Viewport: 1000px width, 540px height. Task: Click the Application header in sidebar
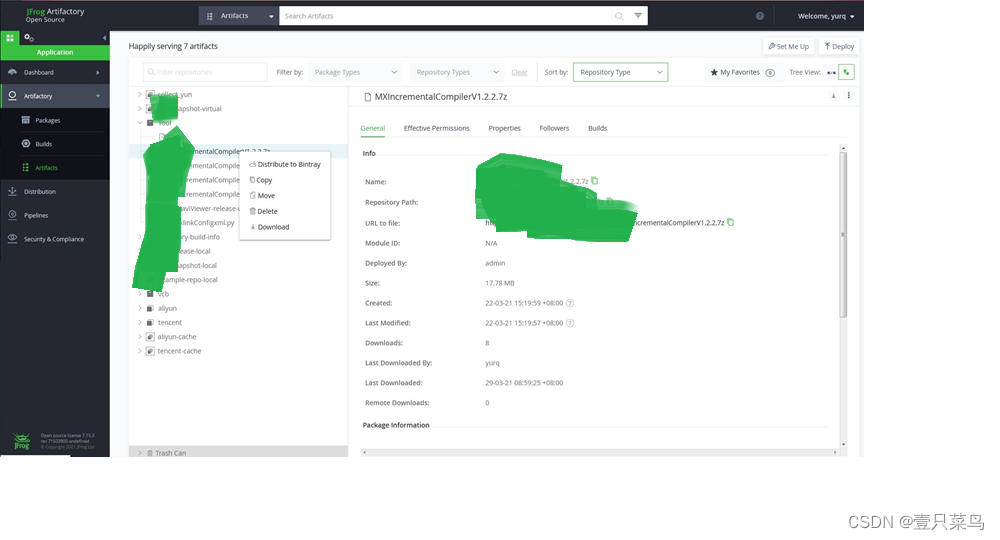coord(55,52)
